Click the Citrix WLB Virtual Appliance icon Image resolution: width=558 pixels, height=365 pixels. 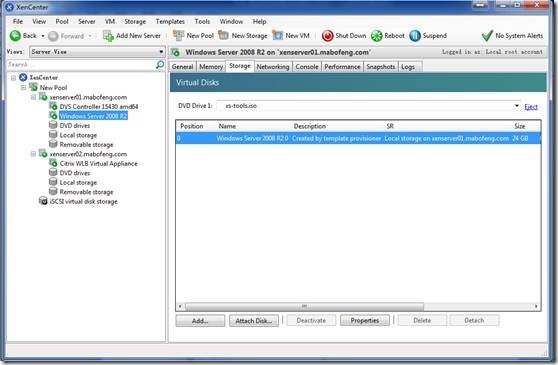click(53, 163)
